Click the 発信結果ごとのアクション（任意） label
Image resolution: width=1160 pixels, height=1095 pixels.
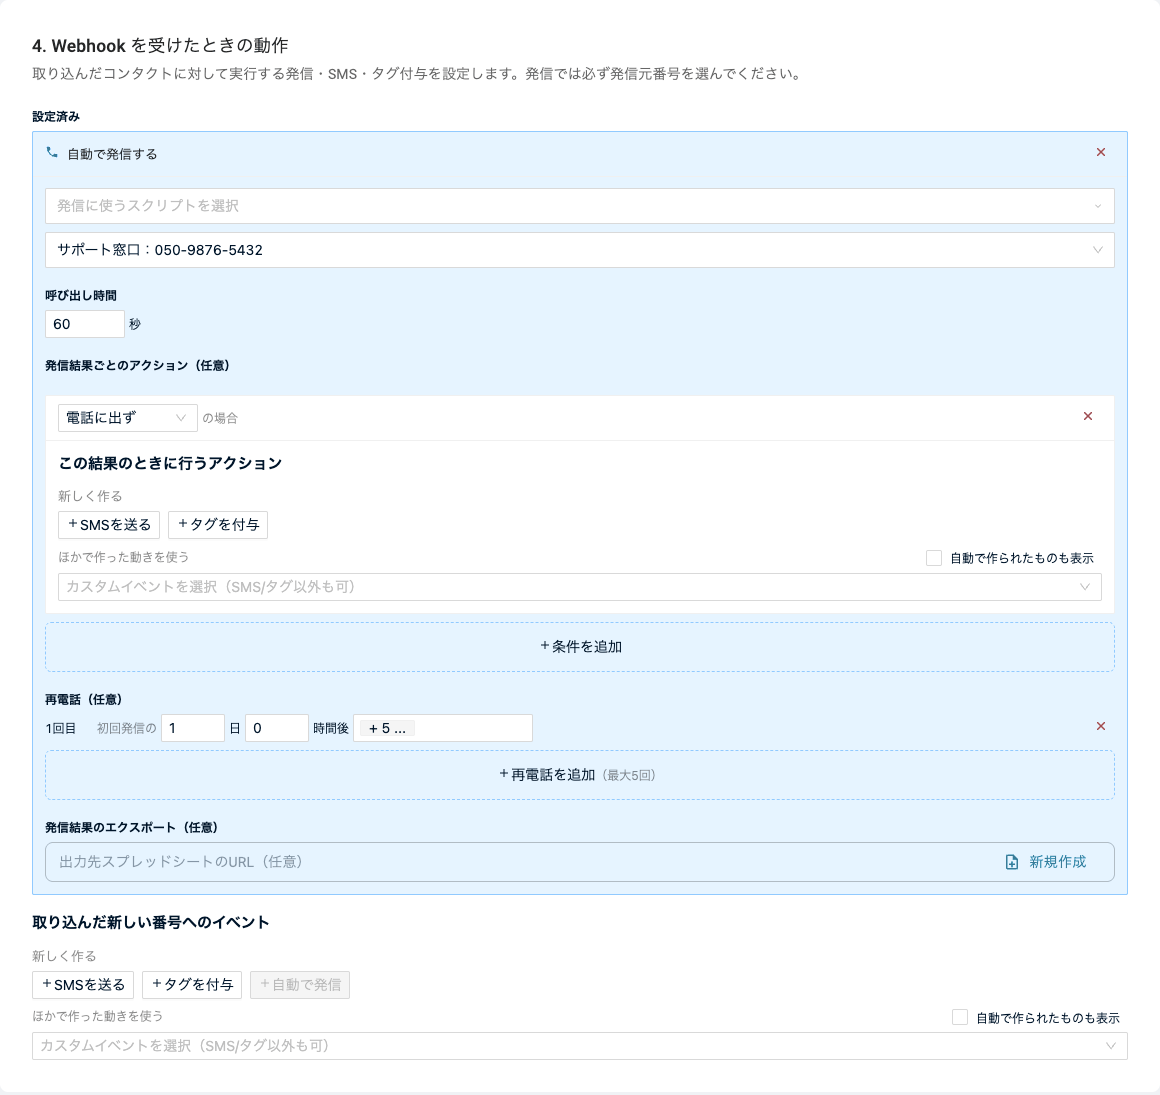click(137, 365)
